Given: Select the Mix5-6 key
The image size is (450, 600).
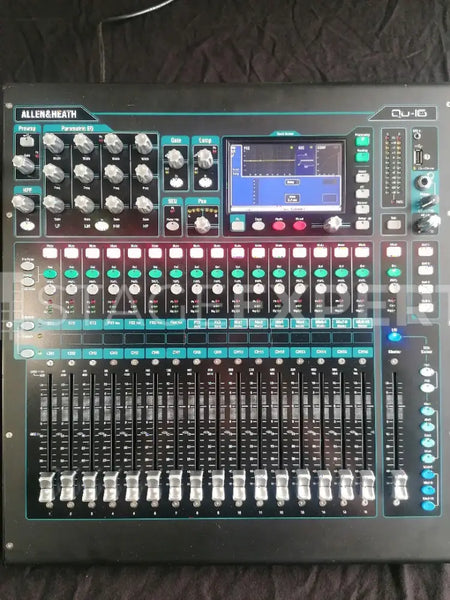Looking at the screenshot, I should (428, 474).
